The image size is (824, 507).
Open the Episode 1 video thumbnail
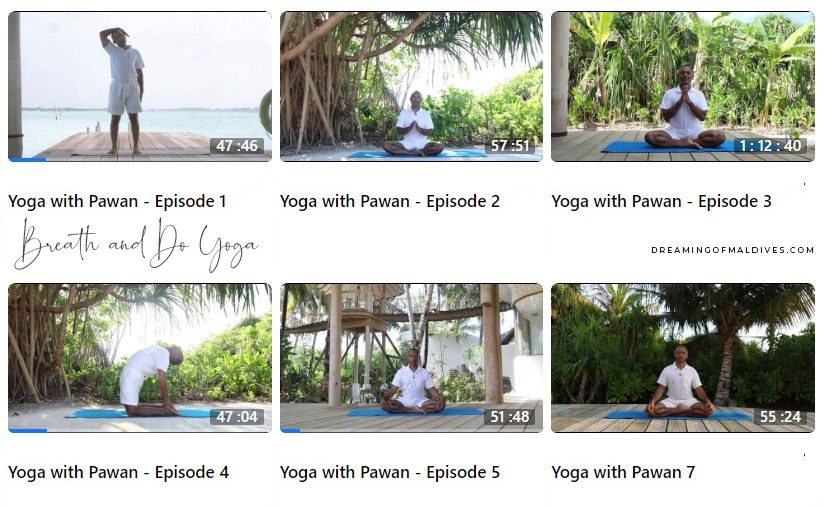click(x=140, y=86)
